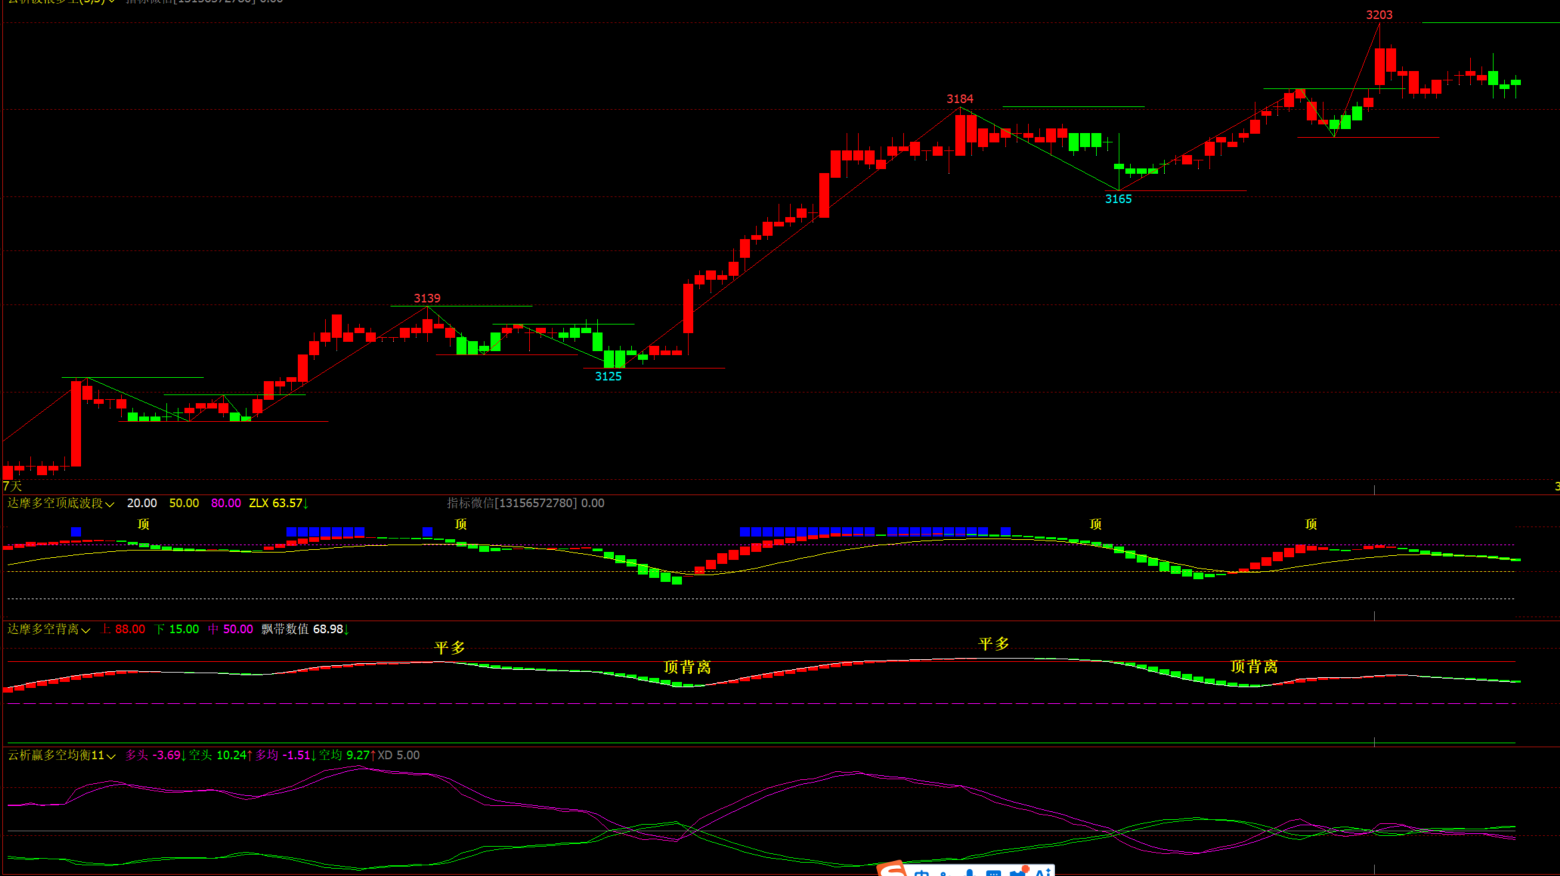Expand the 达摩多空背离 indicator dropdown
1560x876 pixels.
[x=86, y=630]
